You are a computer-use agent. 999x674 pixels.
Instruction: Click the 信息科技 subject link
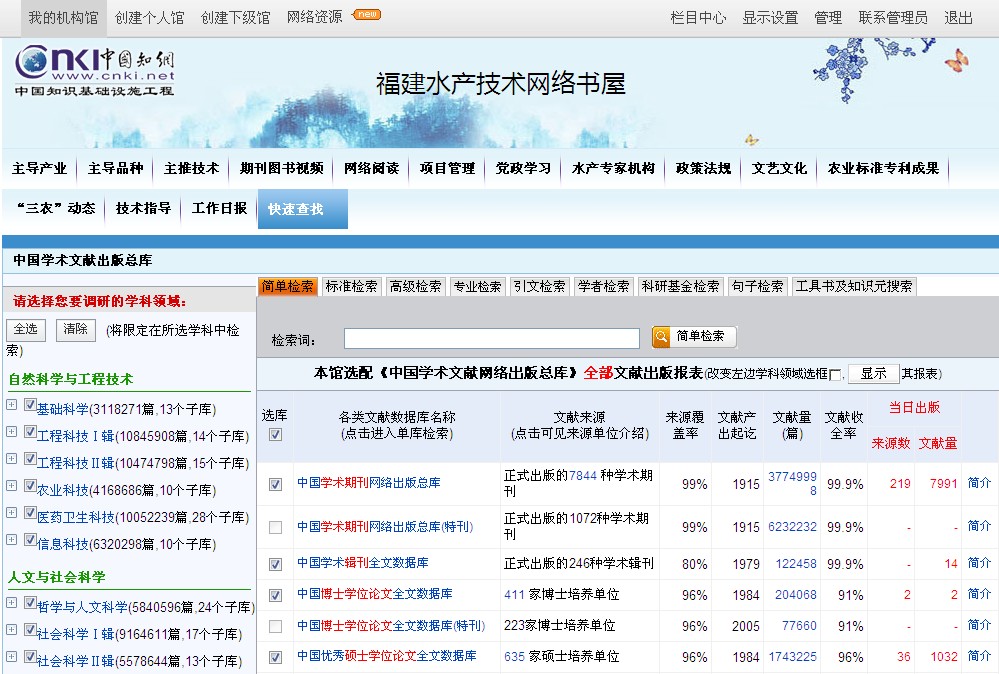[62, 545]
